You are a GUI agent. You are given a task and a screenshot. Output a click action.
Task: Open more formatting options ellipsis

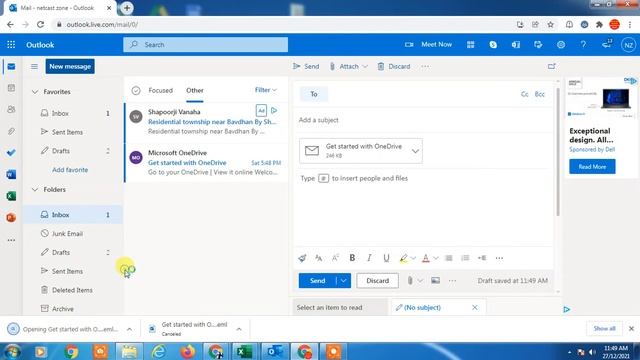[499, 258]
